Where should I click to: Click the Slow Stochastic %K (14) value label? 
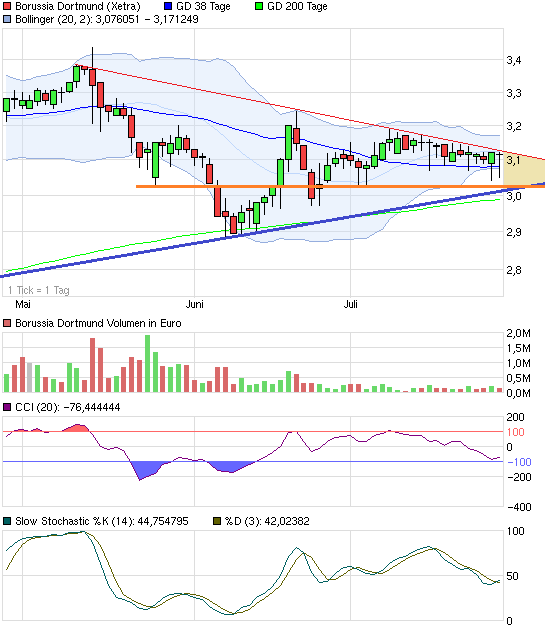tap(102, 521)
